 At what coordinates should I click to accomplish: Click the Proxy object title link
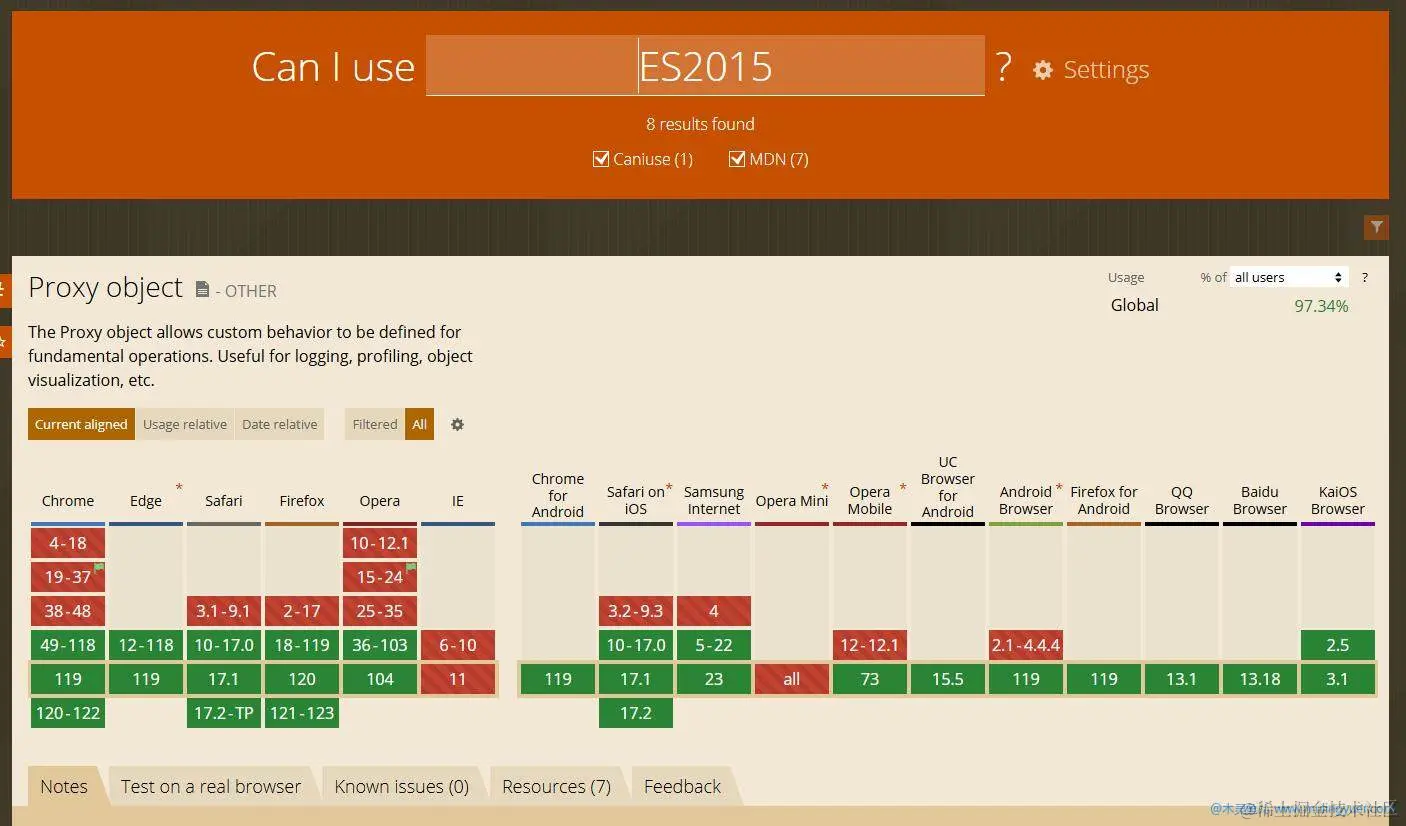pos(105,288)
